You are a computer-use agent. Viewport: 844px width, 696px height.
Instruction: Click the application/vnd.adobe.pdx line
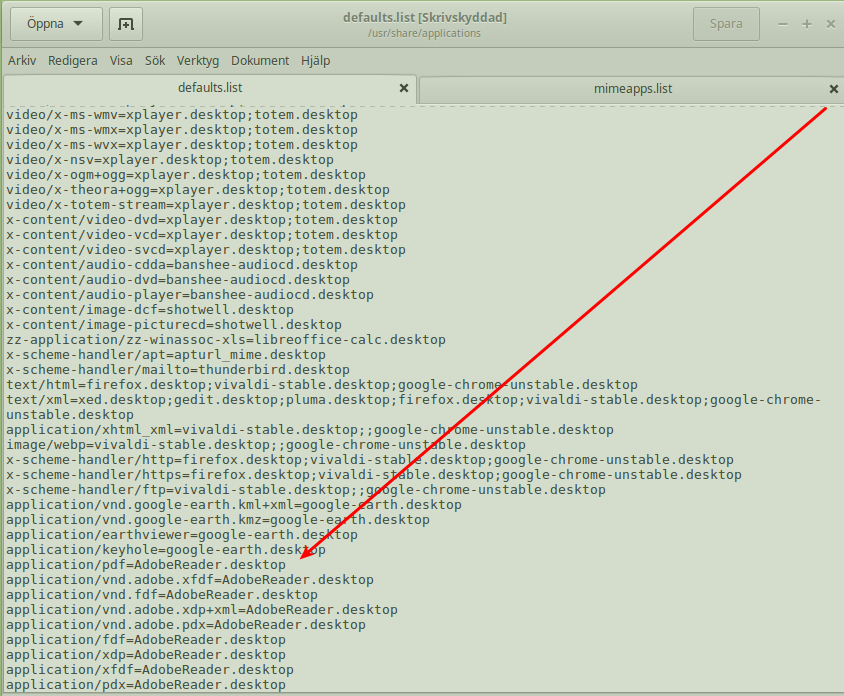(x=186, y=626)
